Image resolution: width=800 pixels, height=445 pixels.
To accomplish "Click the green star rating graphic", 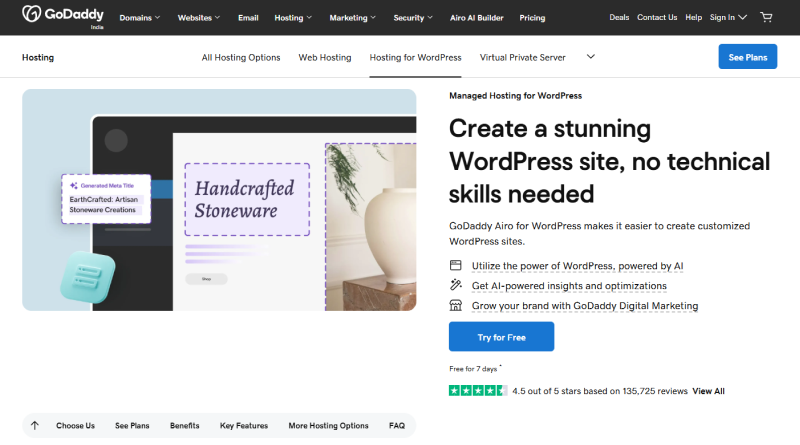I will coord(478,390).
